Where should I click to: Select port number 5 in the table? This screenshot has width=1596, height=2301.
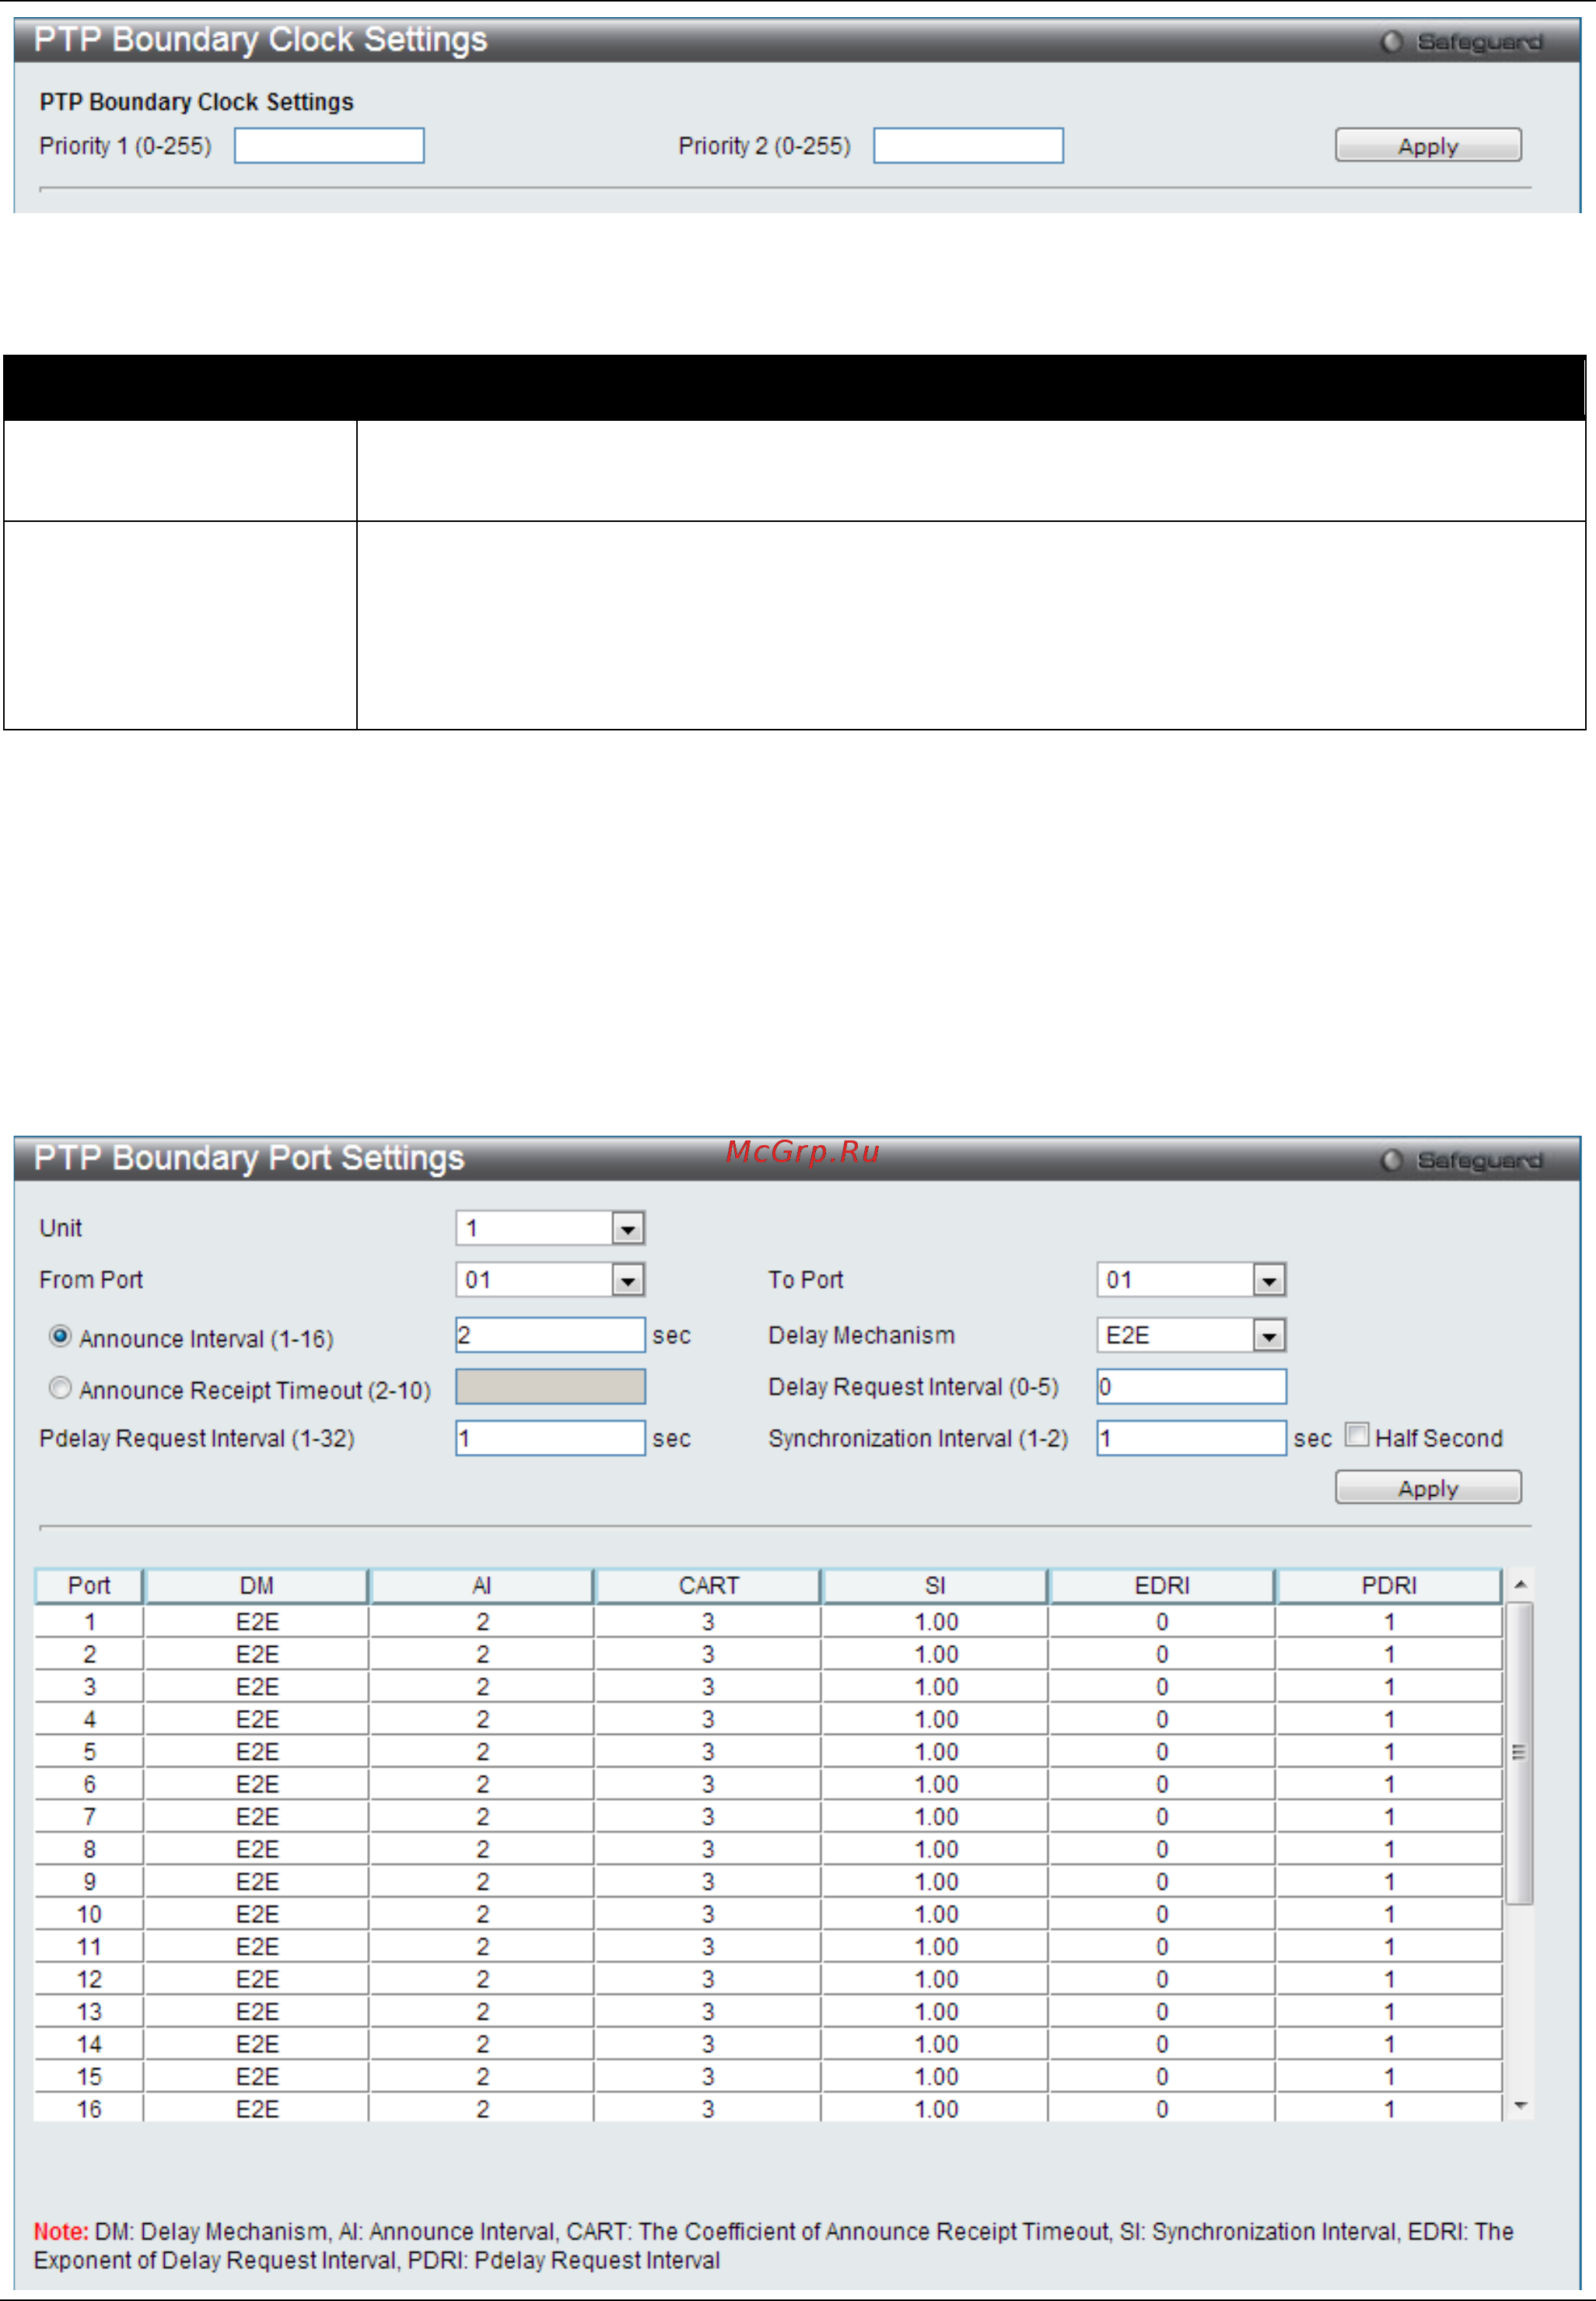pyautogui.click(x=89, y=1752)
